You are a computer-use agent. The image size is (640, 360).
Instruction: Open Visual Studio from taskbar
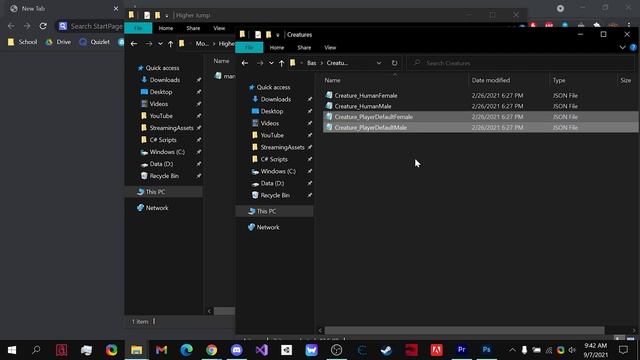point(262,350)
